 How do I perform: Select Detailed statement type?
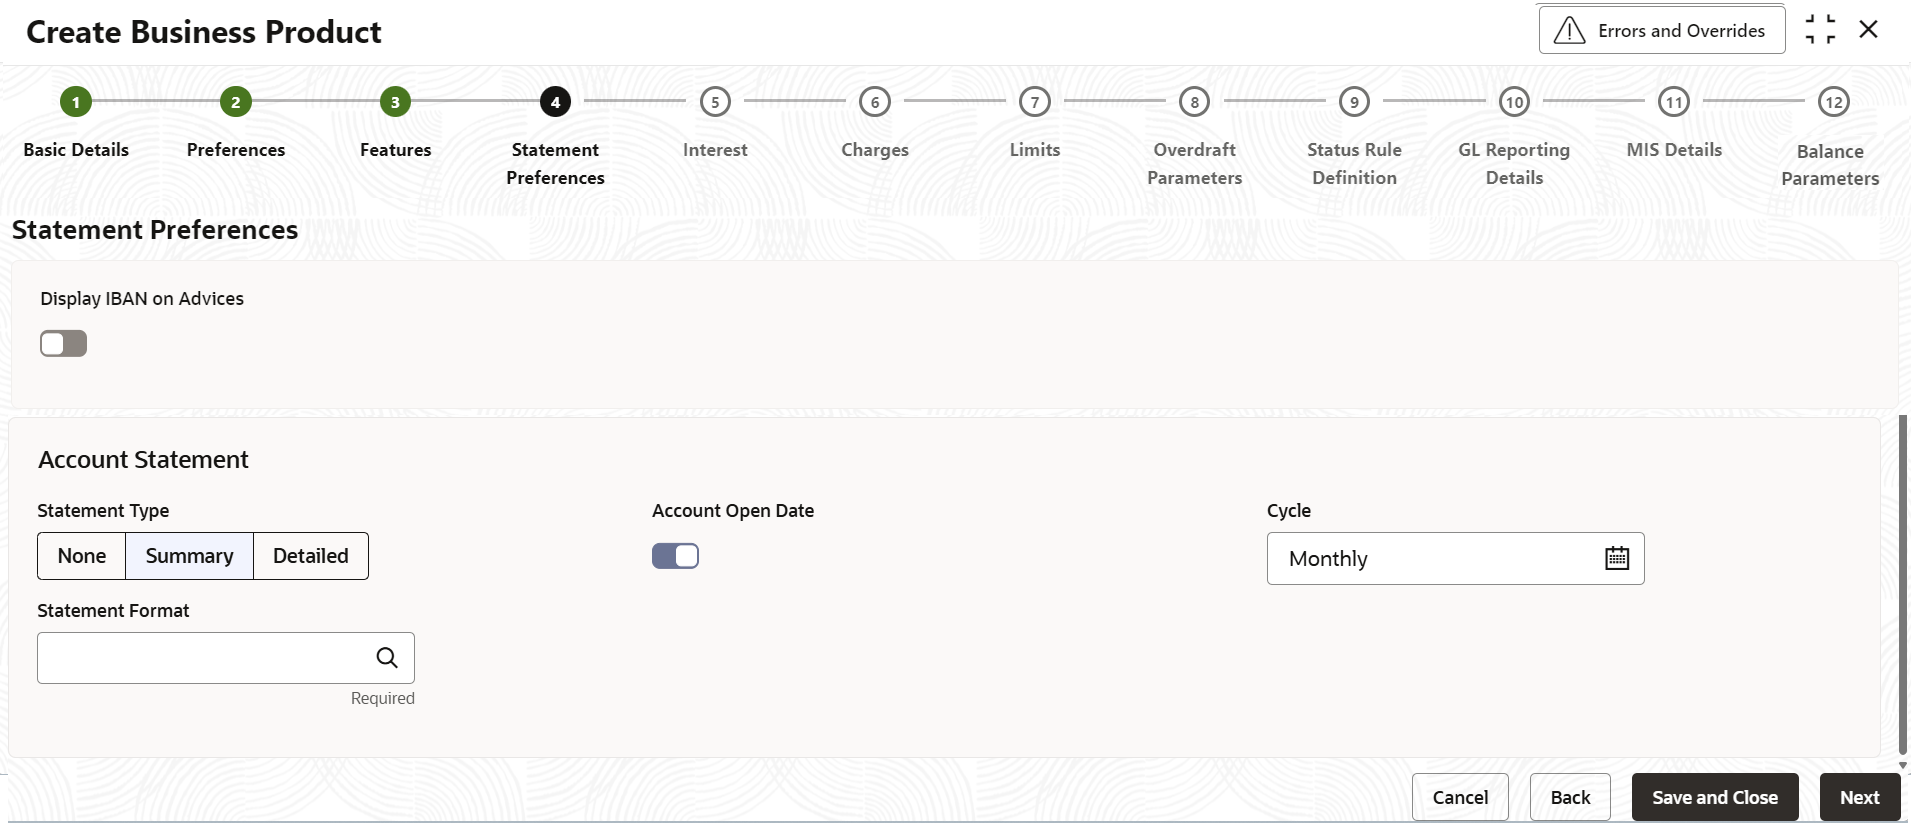(x=311, y=556)
